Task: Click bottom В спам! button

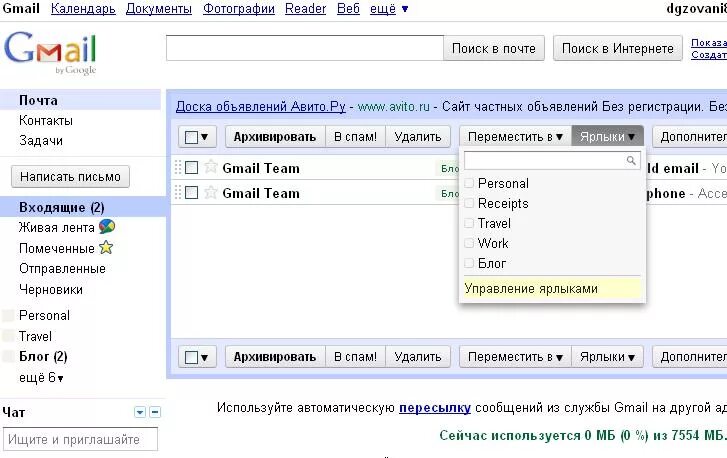Action: (355, 357)
